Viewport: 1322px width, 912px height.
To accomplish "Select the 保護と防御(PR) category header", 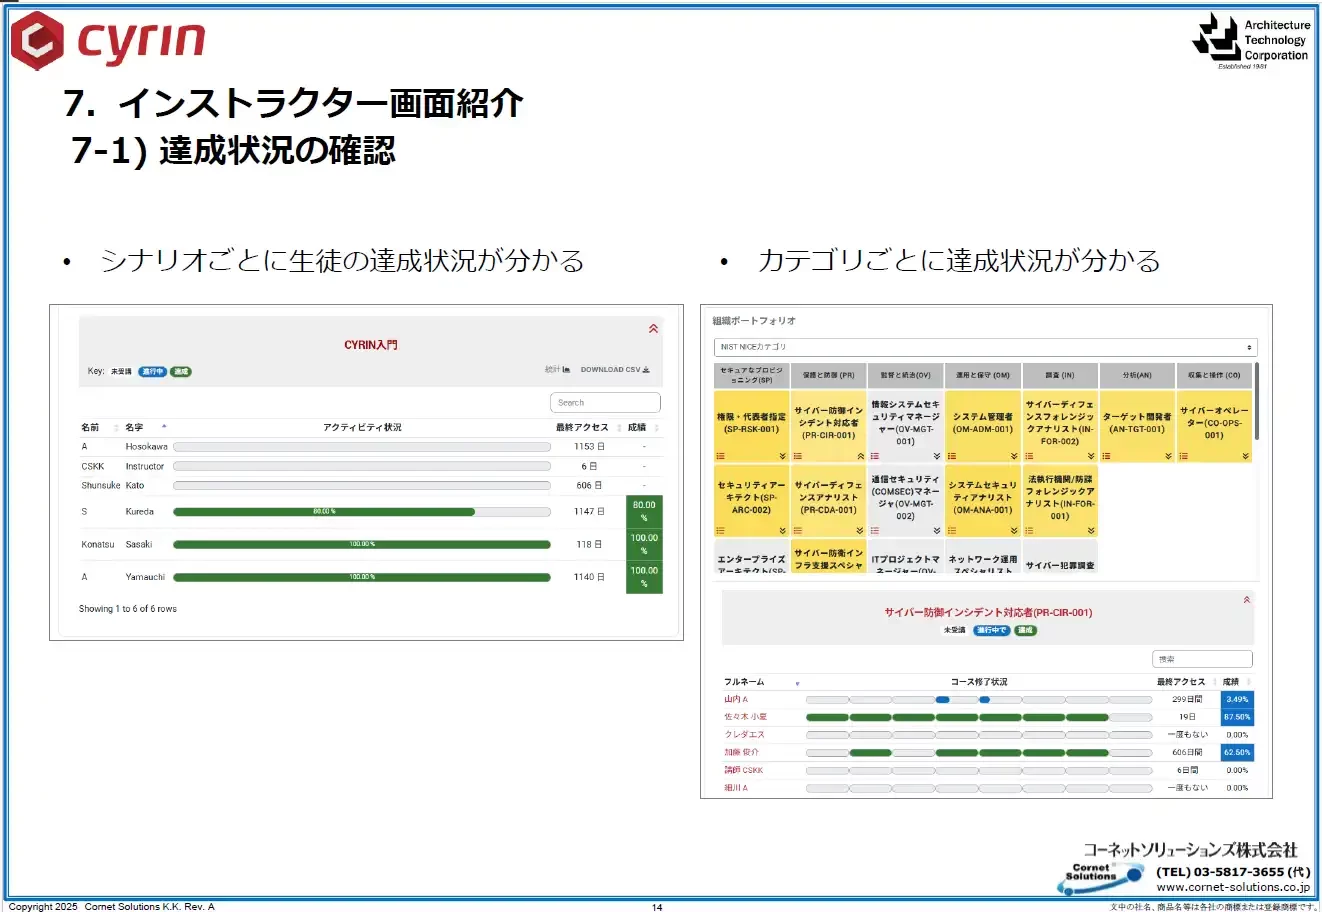I will pyautogui.click(x=828, y=375).
